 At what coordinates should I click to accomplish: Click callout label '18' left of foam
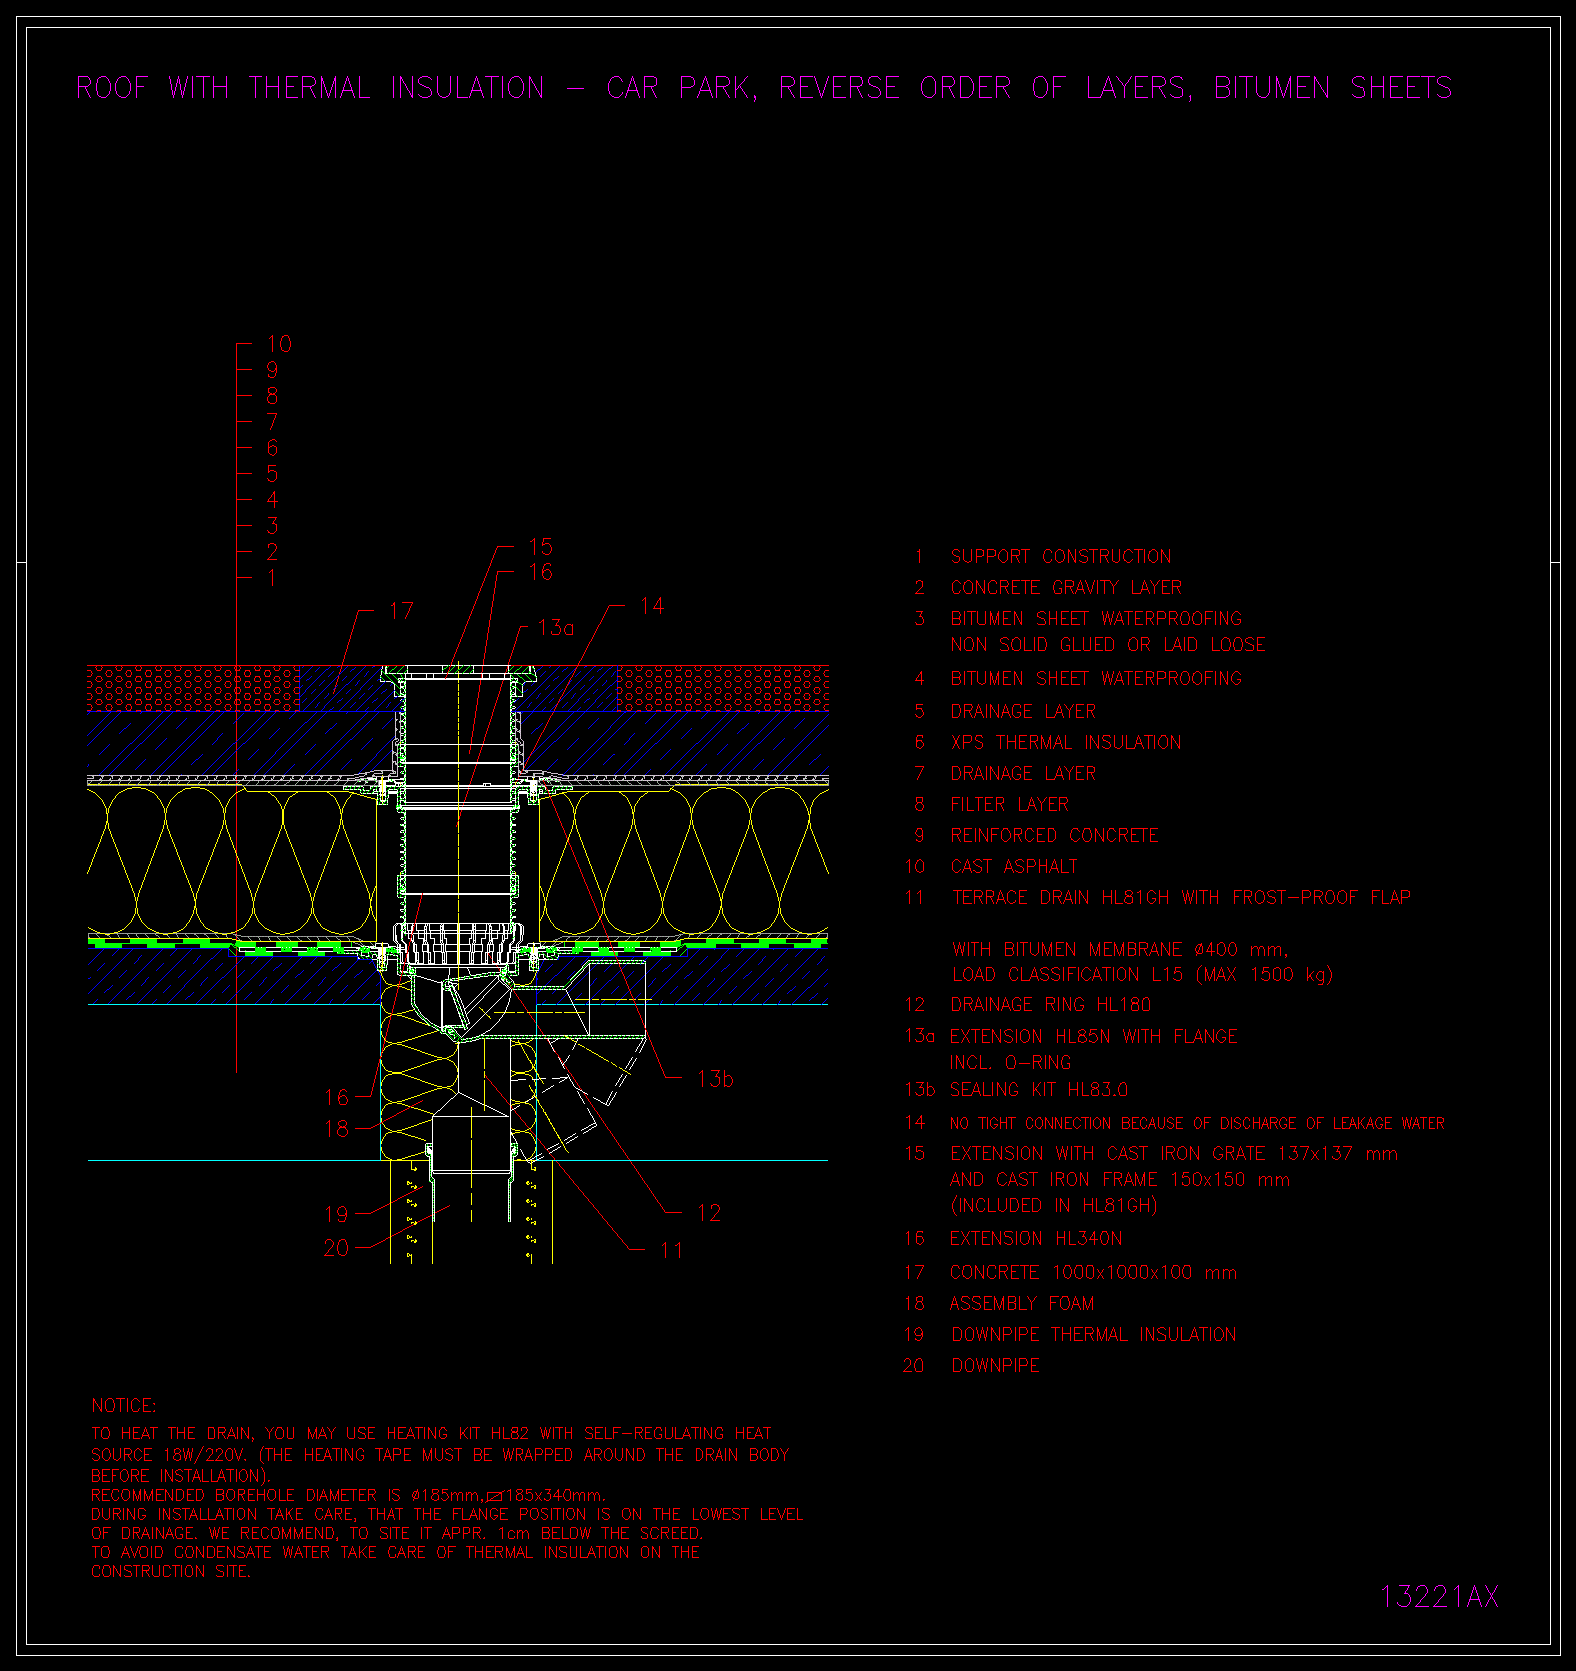tap(336, 1129)
